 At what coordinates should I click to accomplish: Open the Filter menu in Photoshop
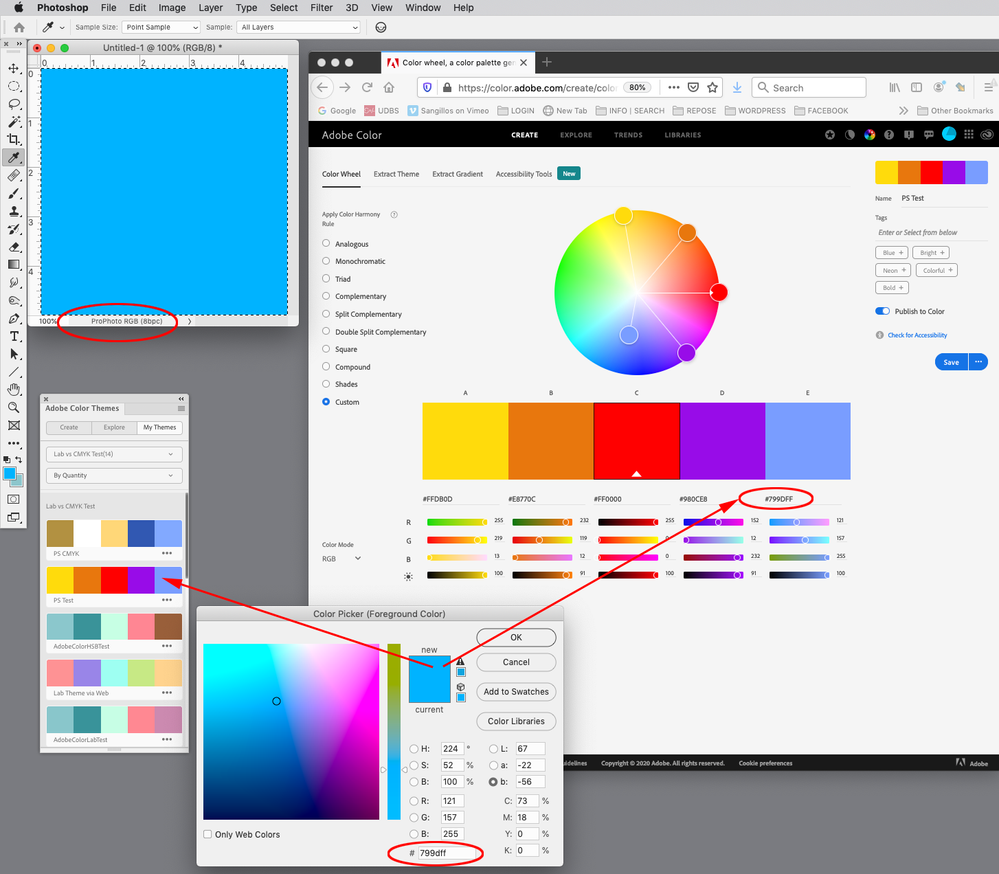[321, 8]
